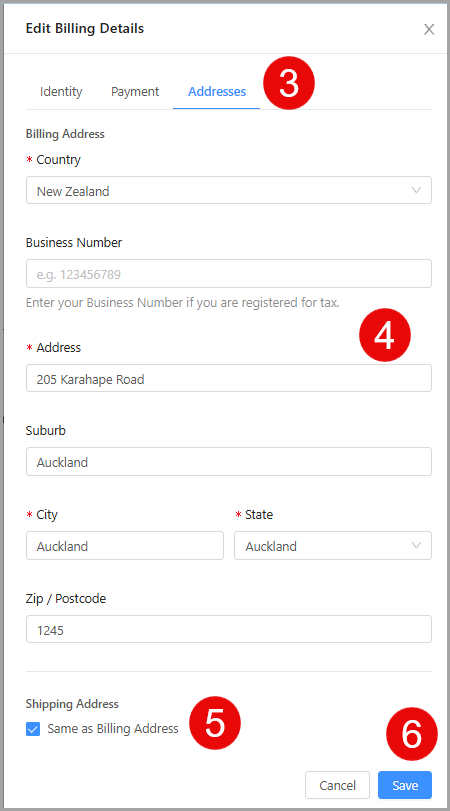Screen dimensions: 450x811
Task: Click the chevron arrow in Country field
Action: pyautogui.click(x=416, y=190)
